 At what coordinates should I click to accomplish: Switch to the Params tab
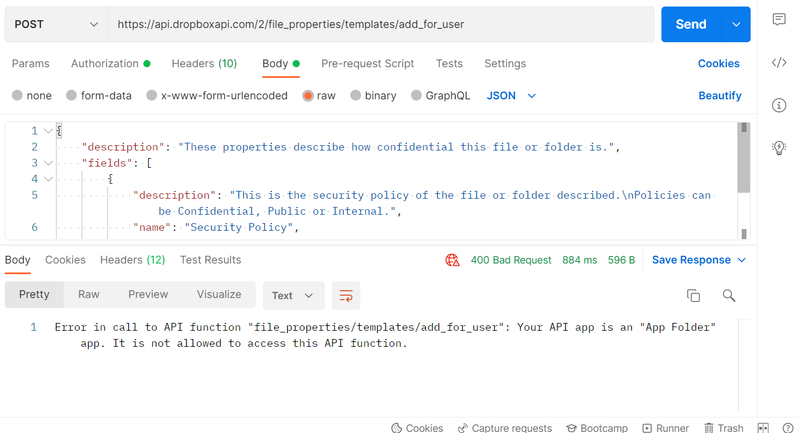tap(31, 63)
